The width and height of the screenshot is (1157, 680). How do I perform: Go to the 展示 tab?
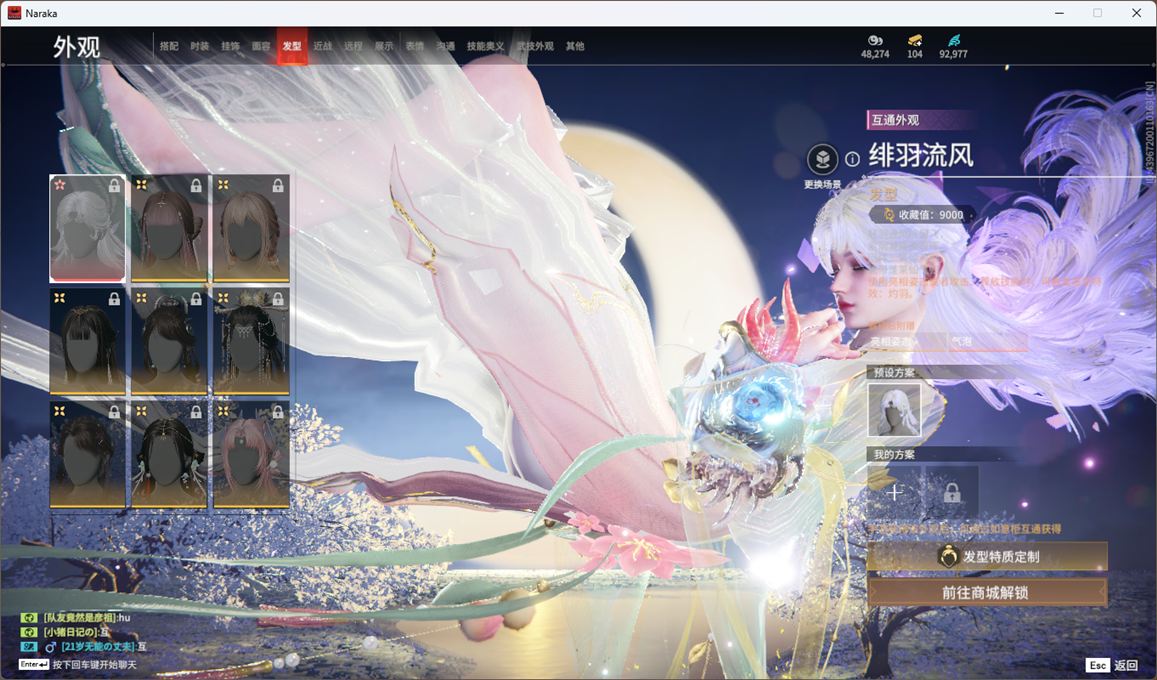pyautogui.click(x=384, y=46)
